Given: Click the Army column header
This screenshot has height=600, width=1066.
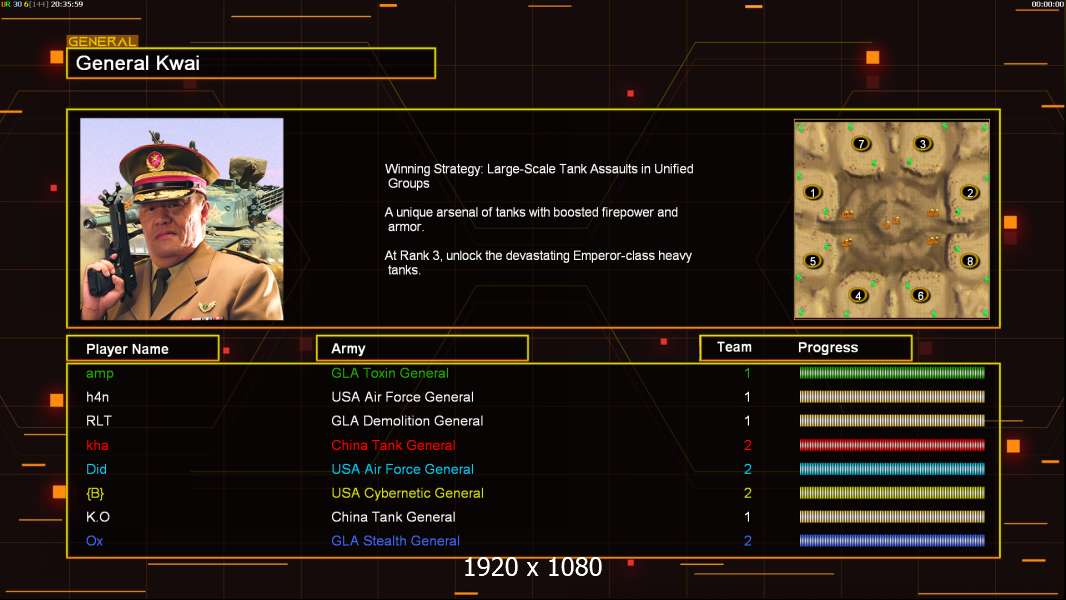Looking at the screenshot, I should 422,349.
